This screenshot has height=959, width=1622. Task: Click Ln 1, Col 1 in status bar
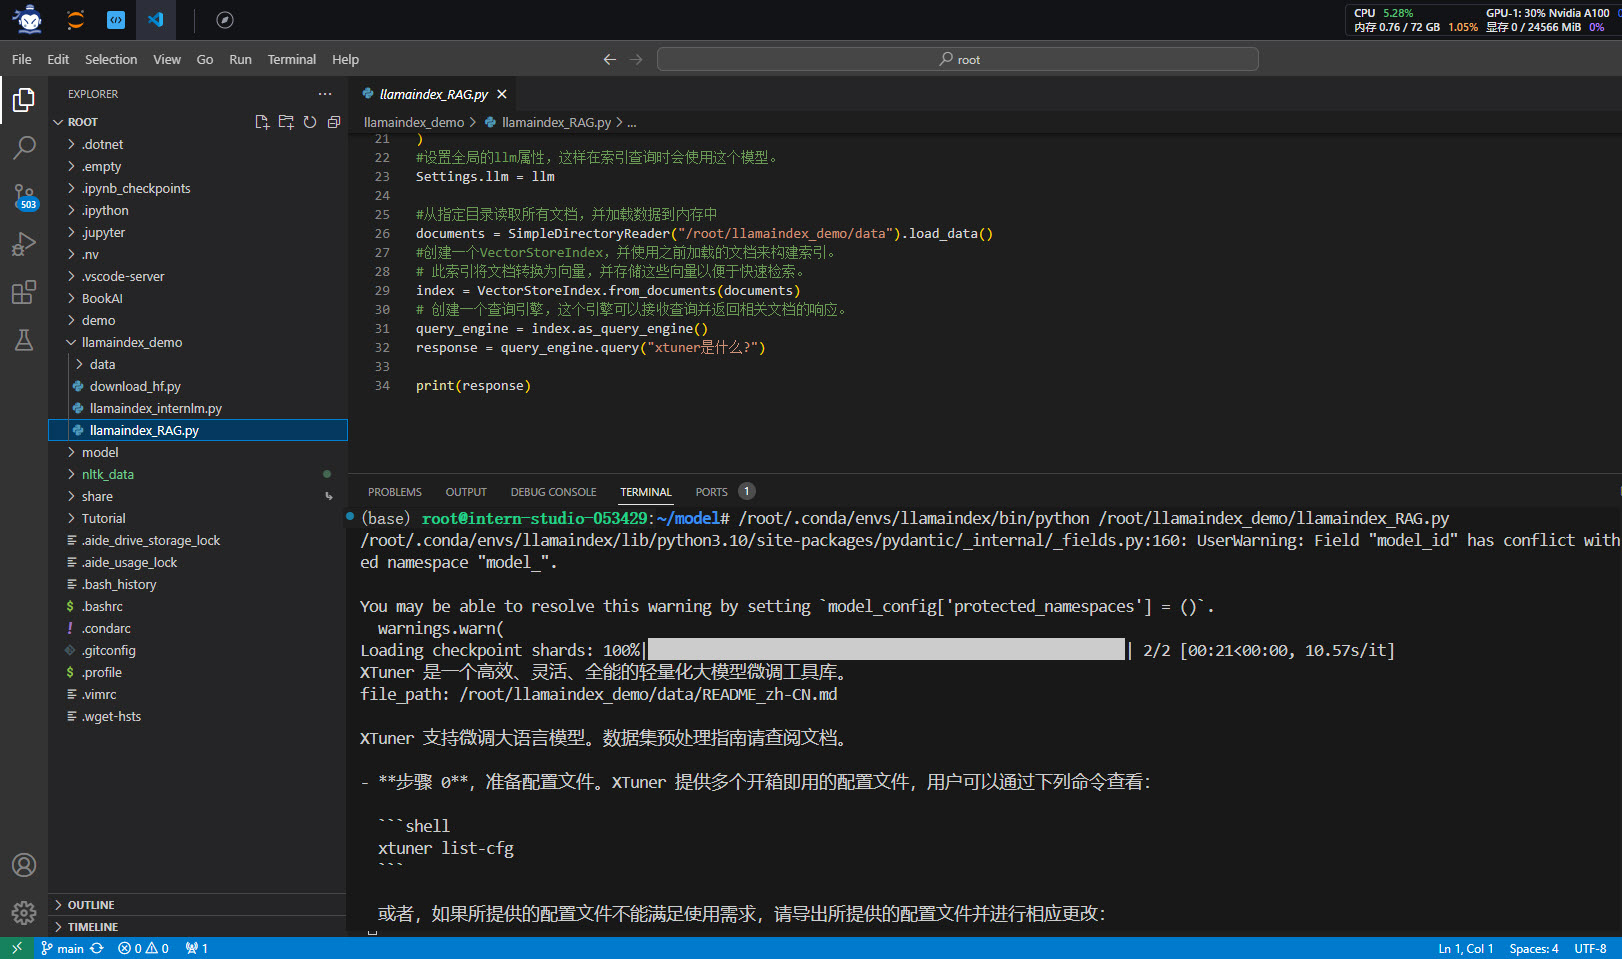[1466, 948]
